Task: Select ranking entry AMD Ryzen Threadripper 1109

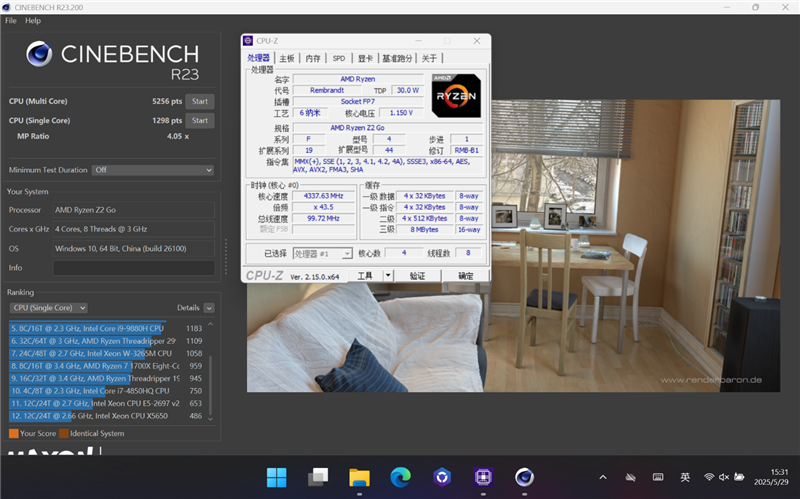Action: 106,341
